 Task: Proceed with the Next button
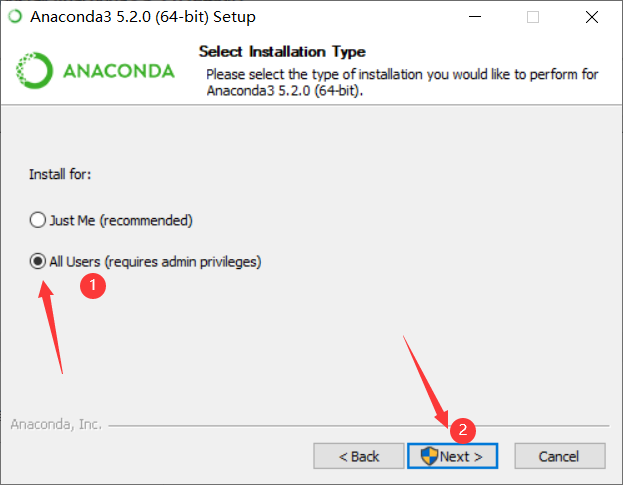(x=453, y=456)
